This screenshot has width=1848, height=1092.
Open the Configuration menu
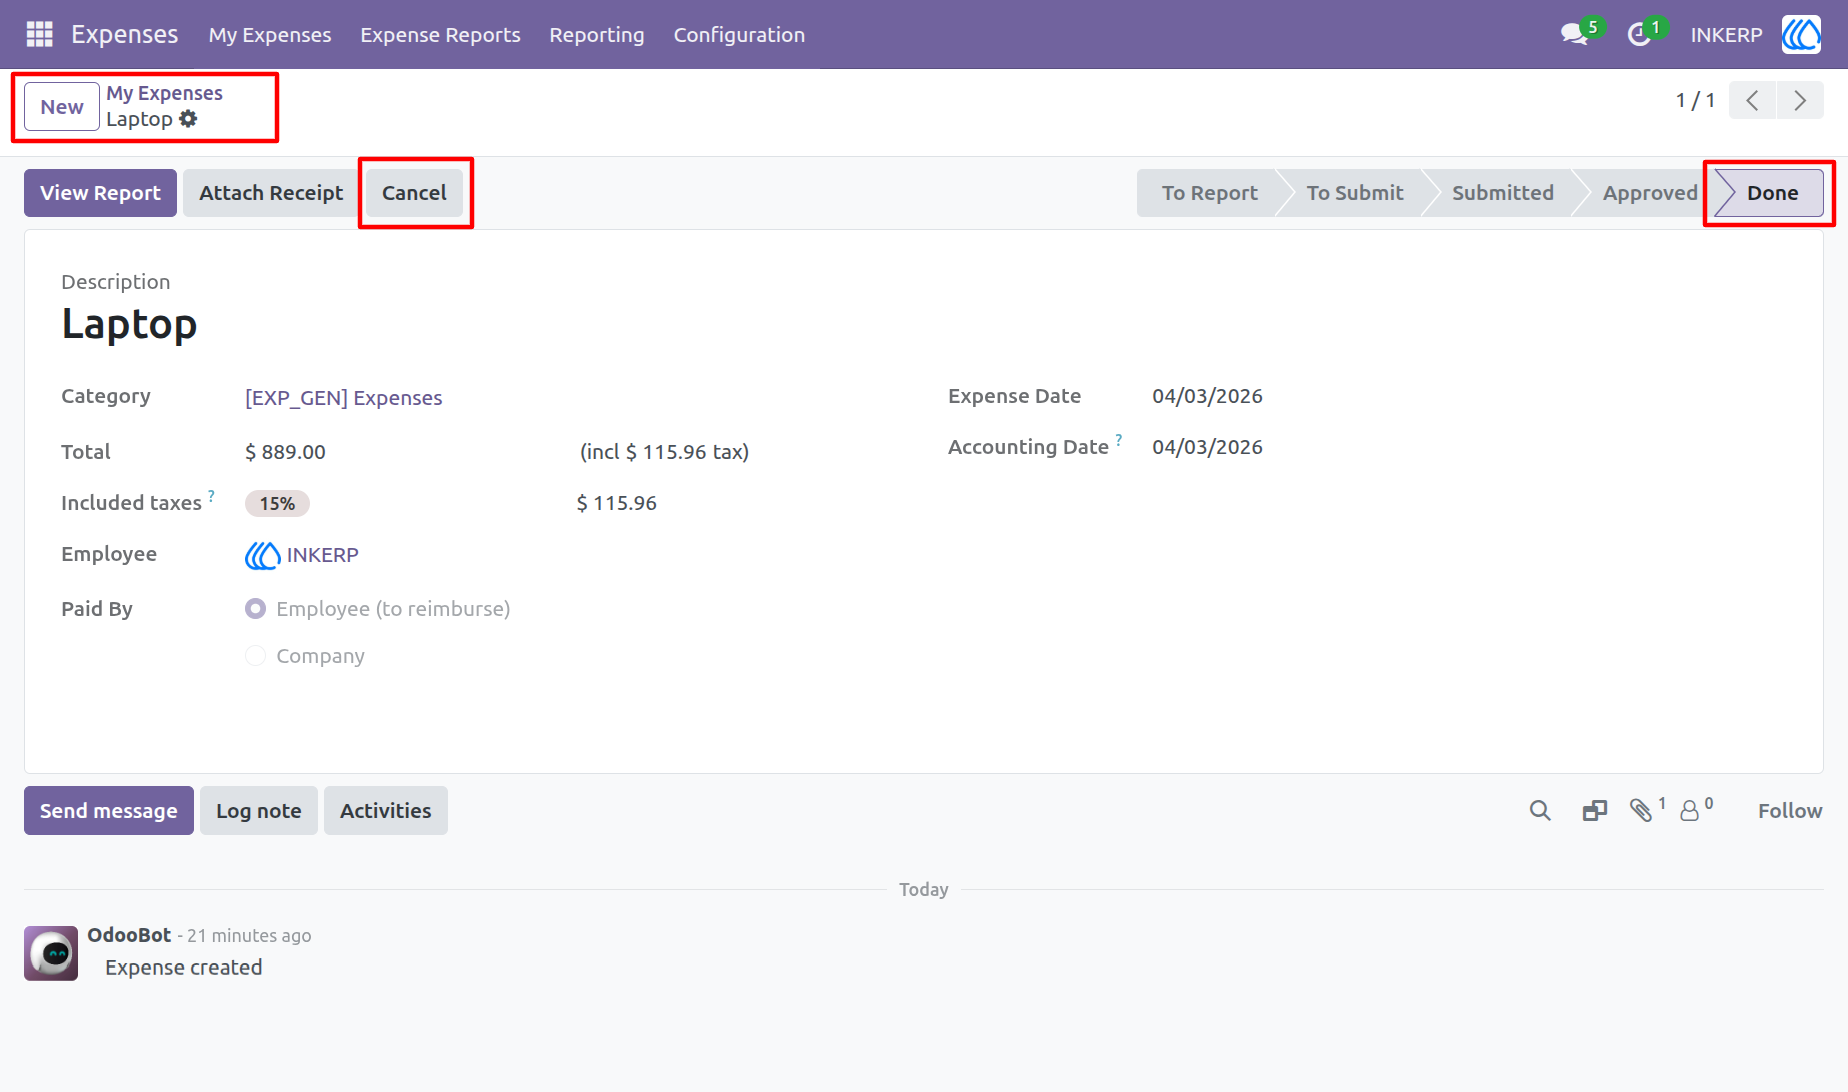[739, 34]
